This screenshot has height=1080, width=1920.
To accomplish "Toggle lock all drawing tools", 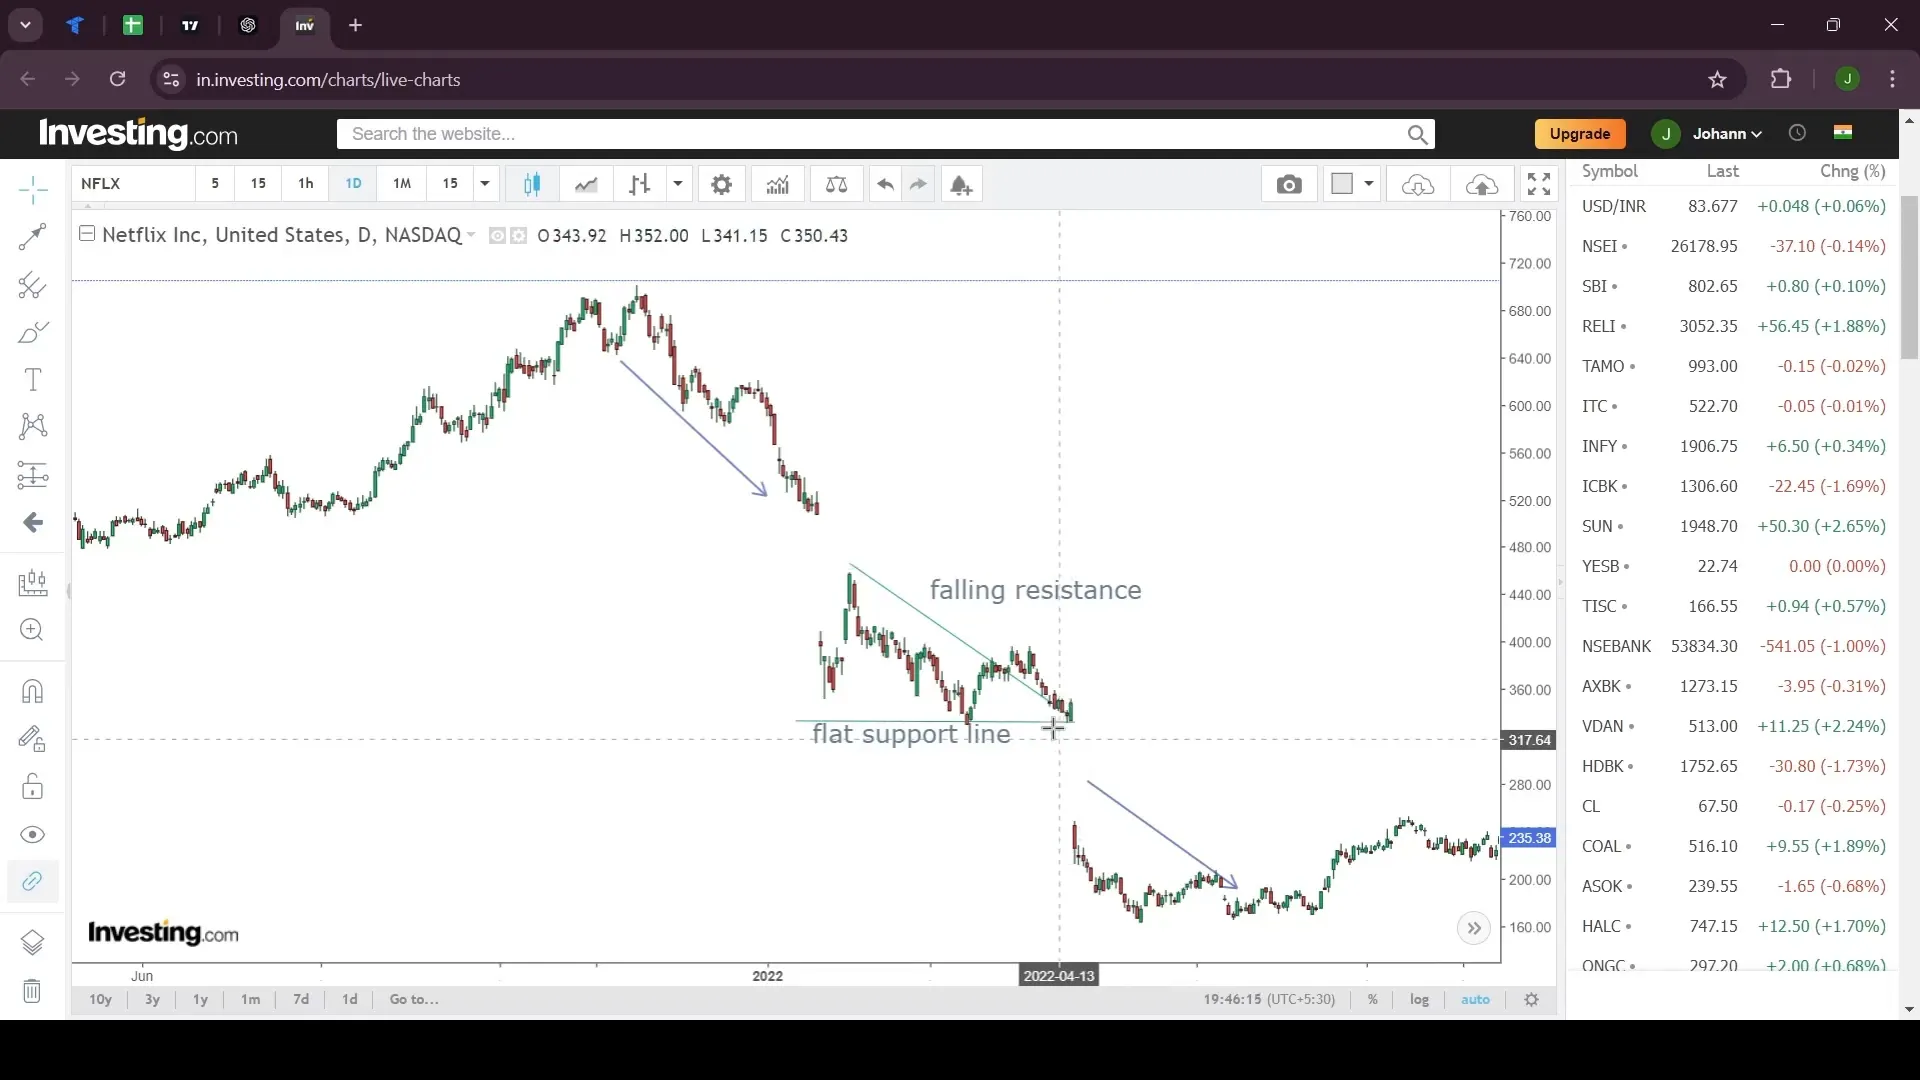I will [x=33, y=787].
